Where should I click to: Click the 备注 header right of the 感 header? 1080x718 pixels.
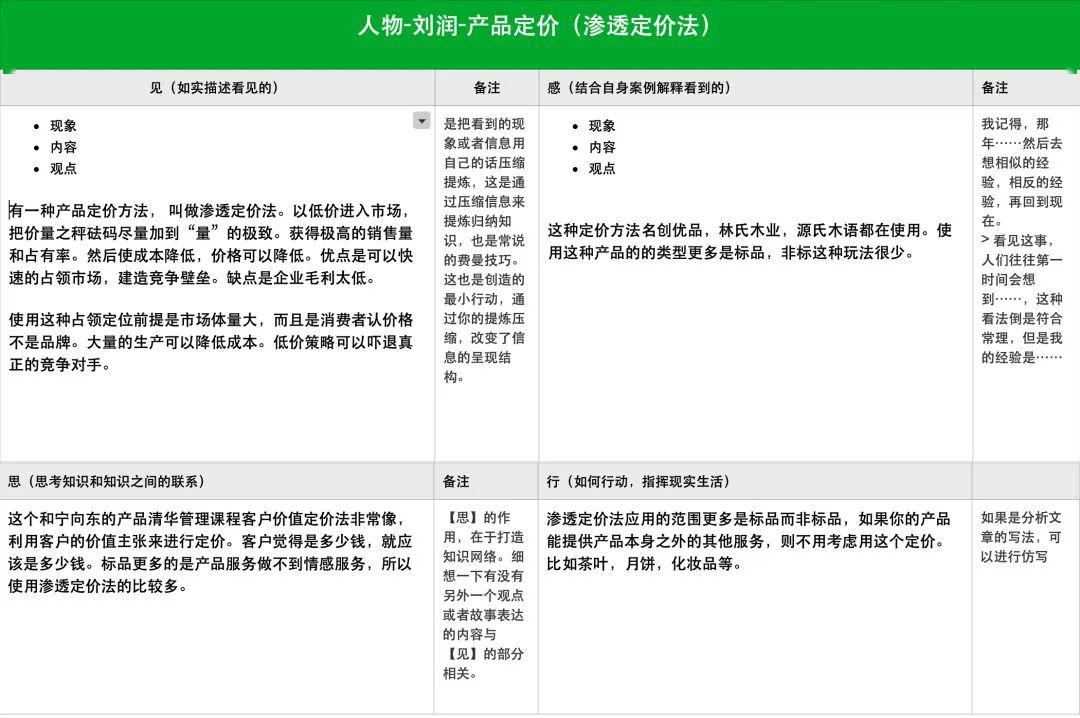click(995, 88)
